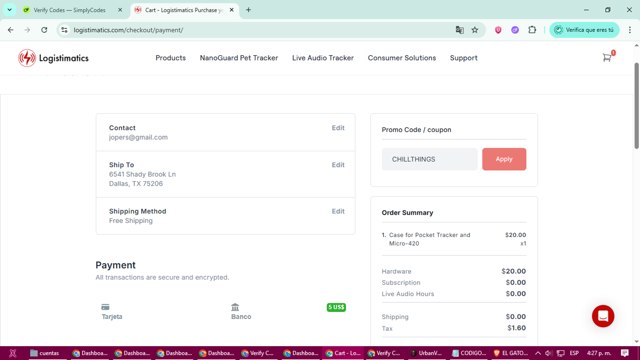This screenshot has height=360, width=640.
Task: Click the volume icon in system tray
Action: (549, 353)
